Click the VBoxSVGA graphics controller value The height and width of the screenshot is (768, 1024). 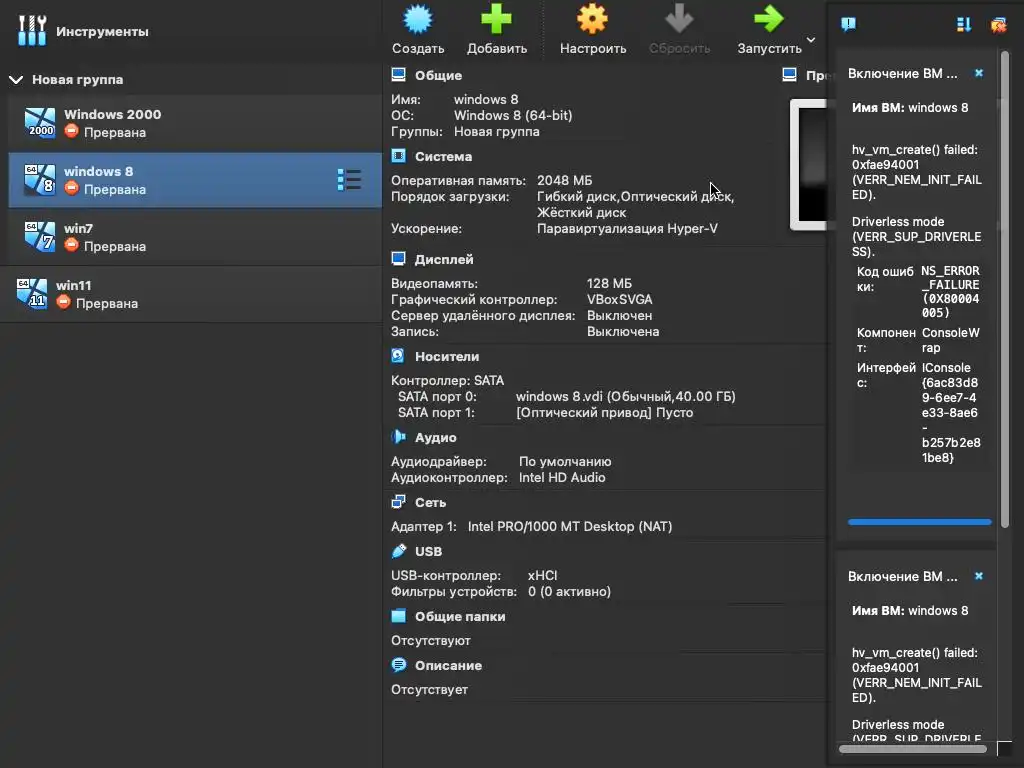[x=619, y=300]
